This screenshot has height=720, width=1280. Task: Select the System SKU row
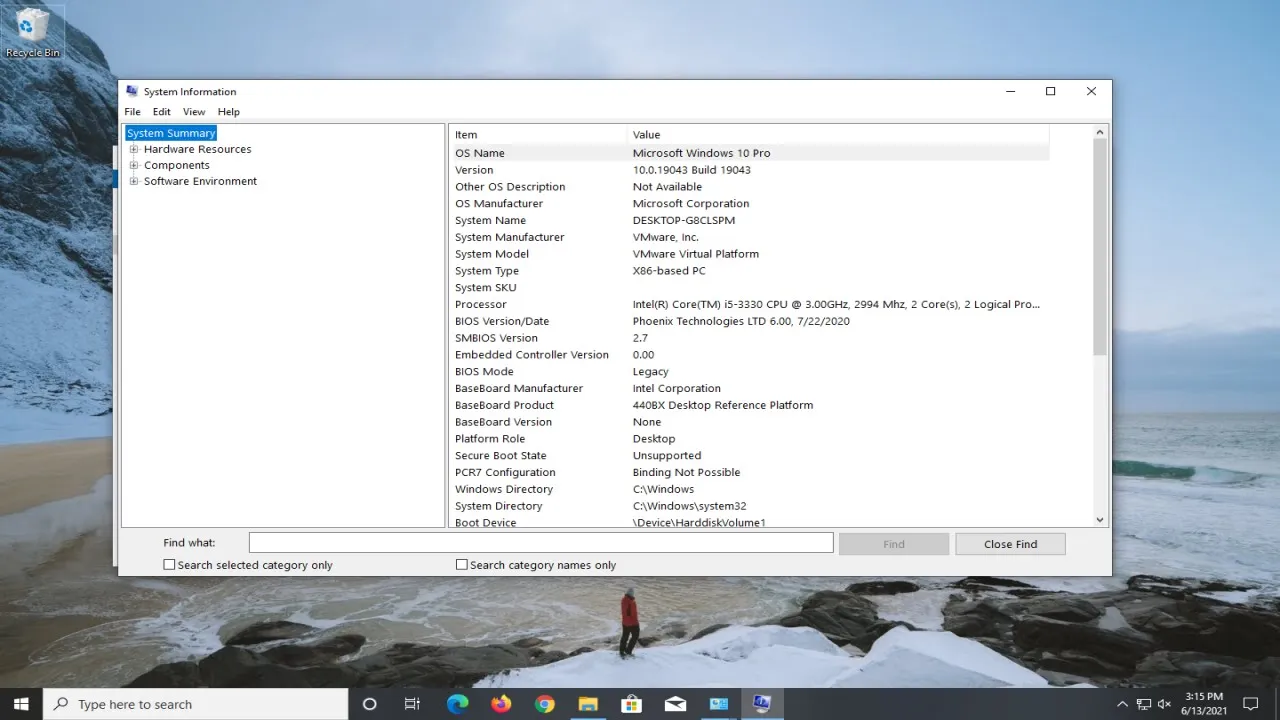pyautogui.click(x=749, y=288)
